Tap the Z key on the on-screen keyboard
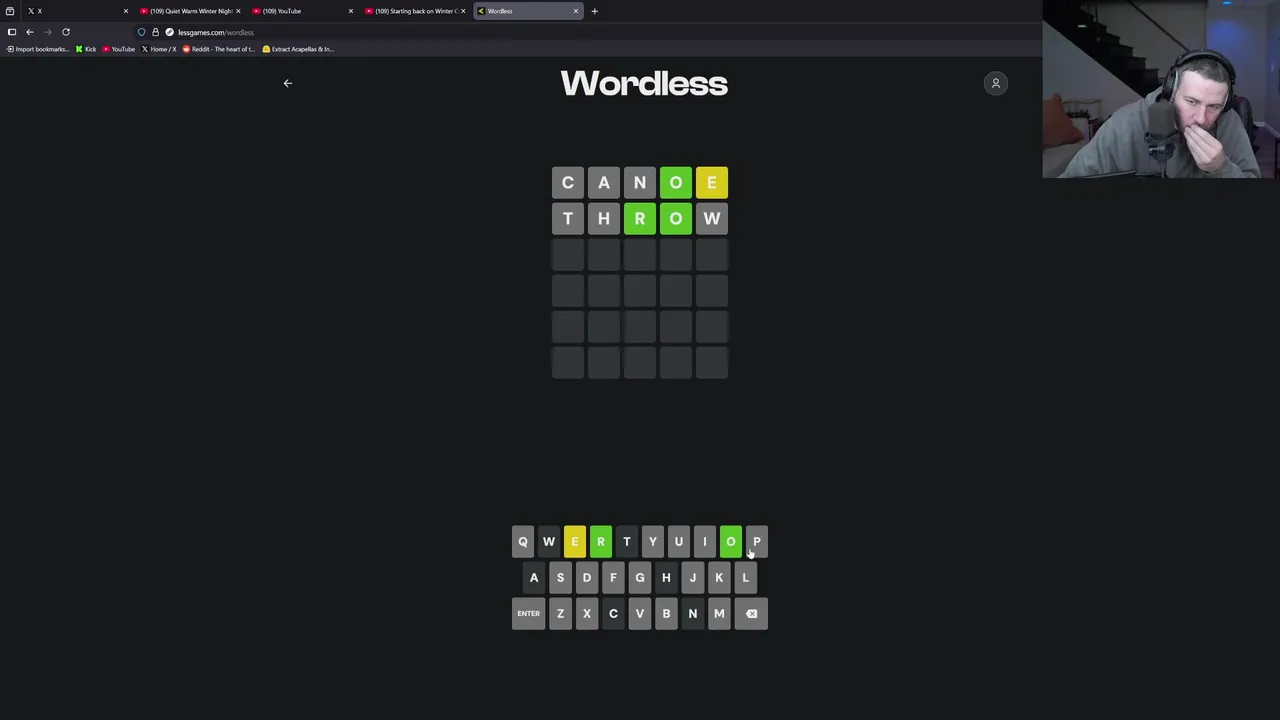Image resolution: width=1280 pixels, height=720 pixels. 560,614
